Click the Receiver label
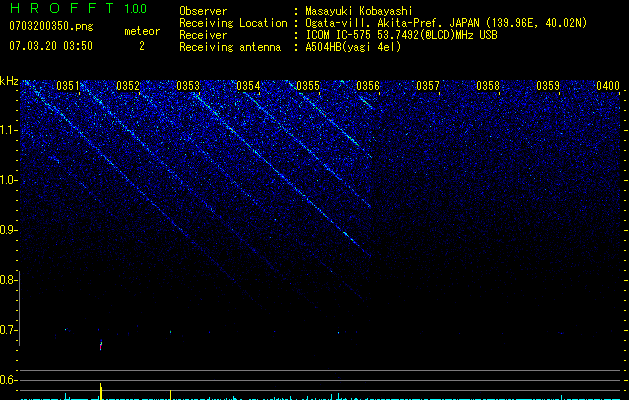 pos(203,35)
